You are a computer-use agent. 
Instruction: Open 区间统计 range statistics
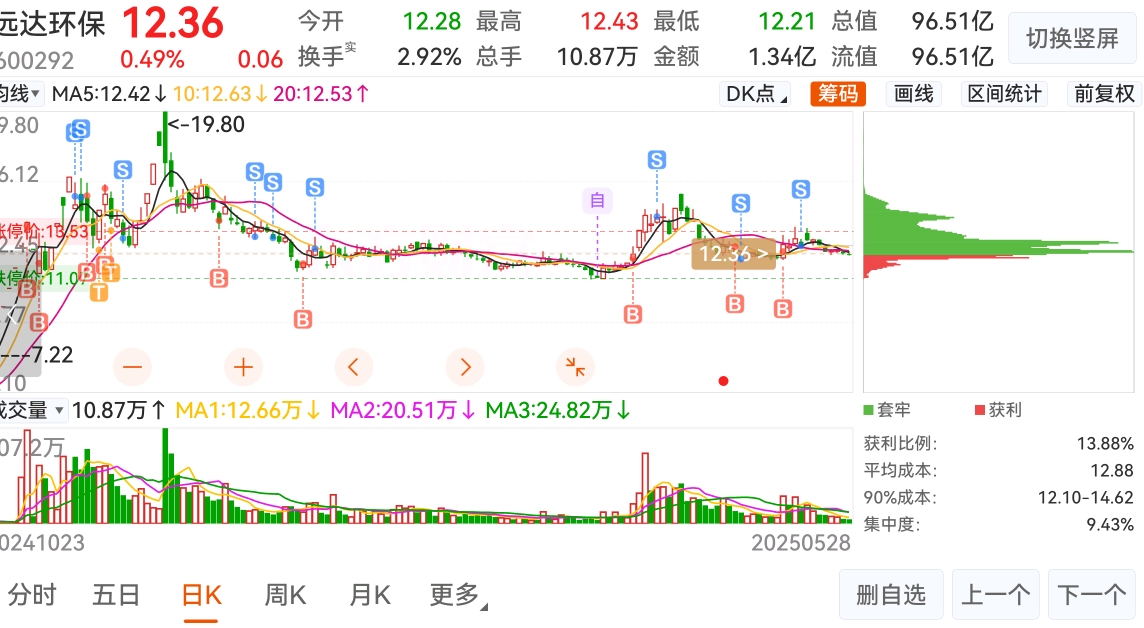[x=1005, y=94]
